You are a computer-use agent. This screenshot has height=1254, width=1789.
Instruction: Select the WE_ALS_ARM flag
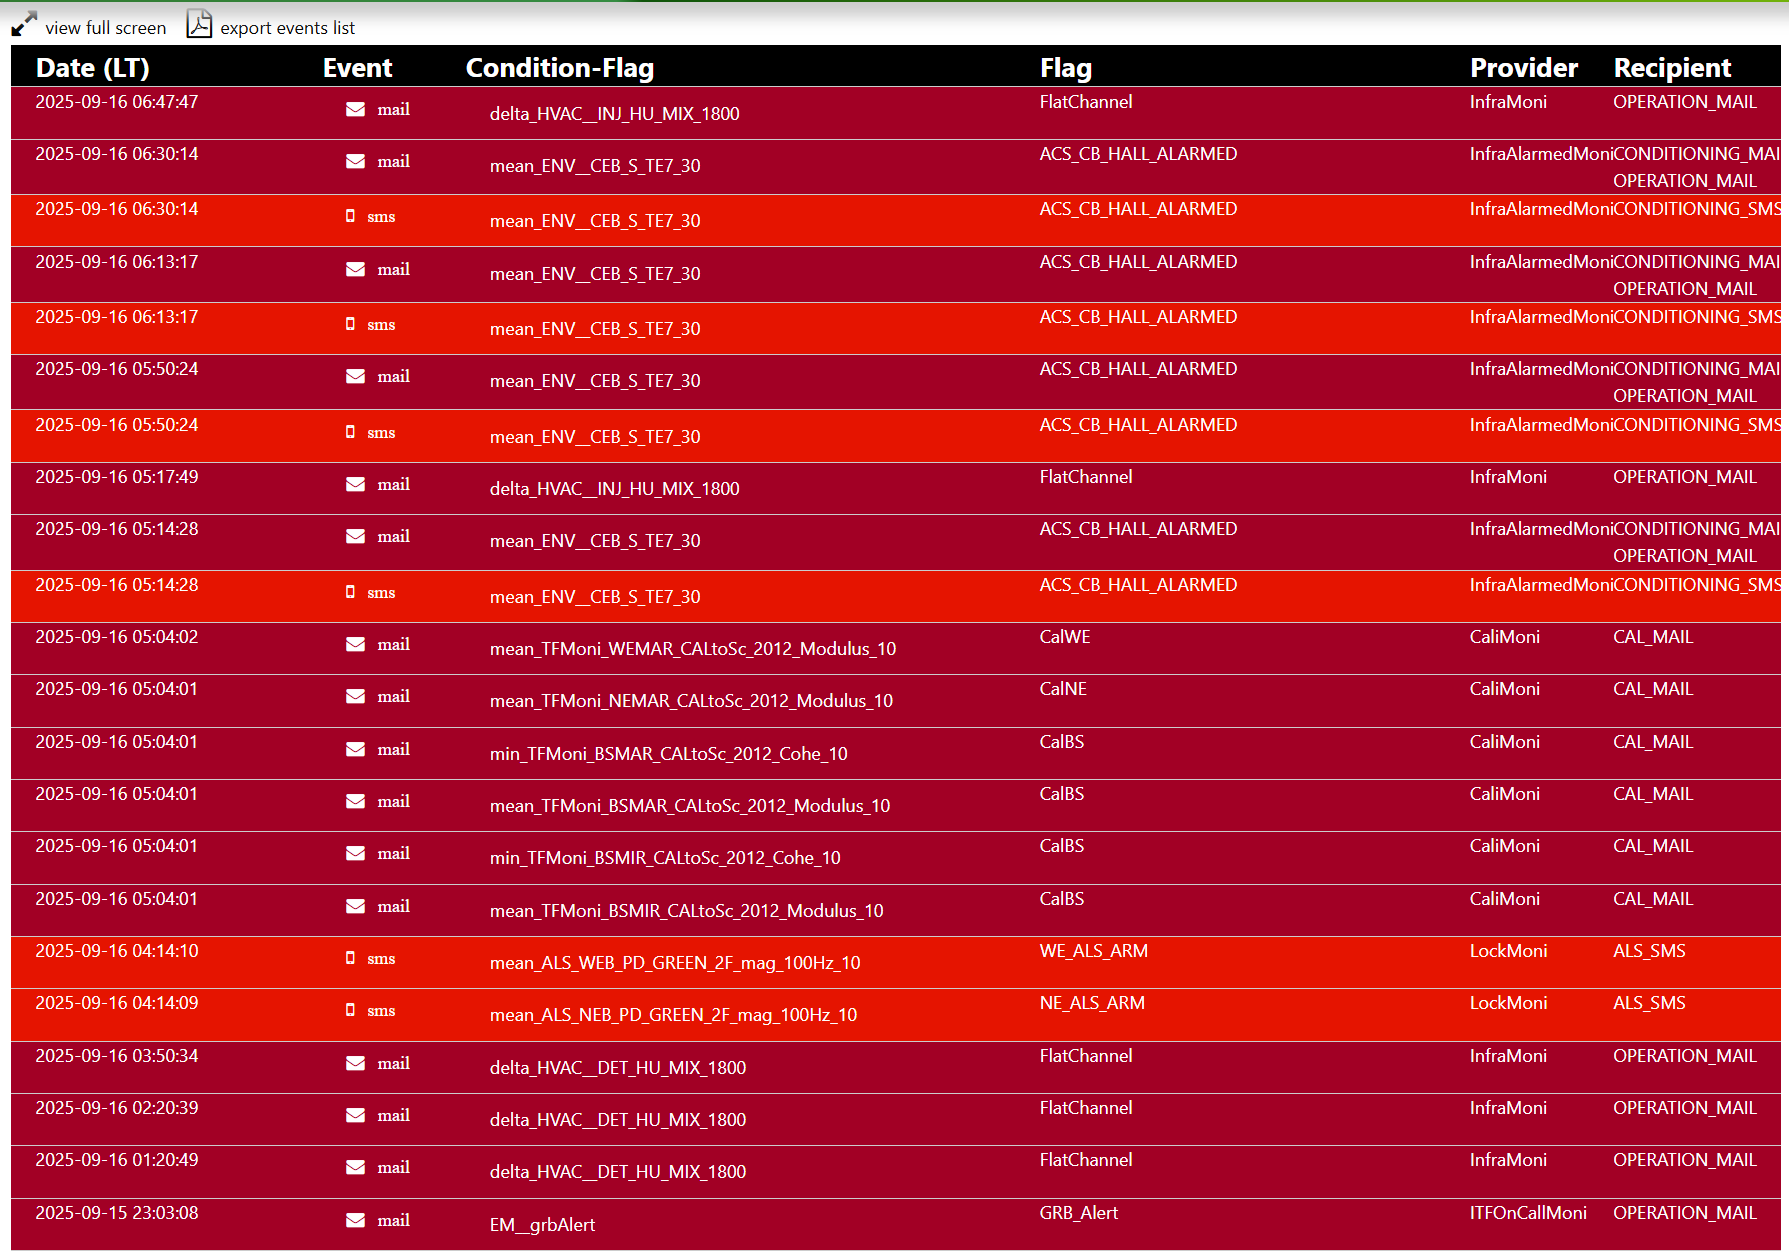pos(1094,951)
